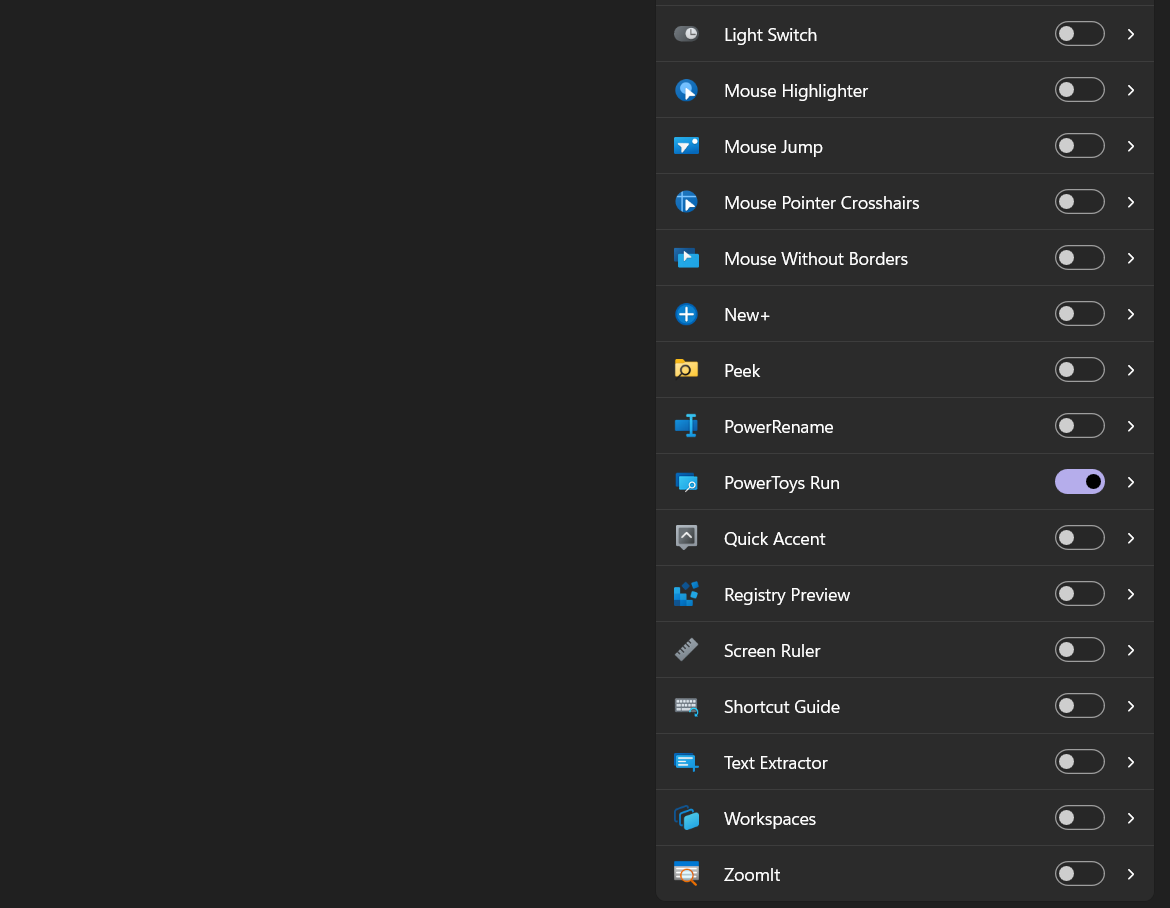Click Registry Preview chevron arrow

tap(1130, 594)
